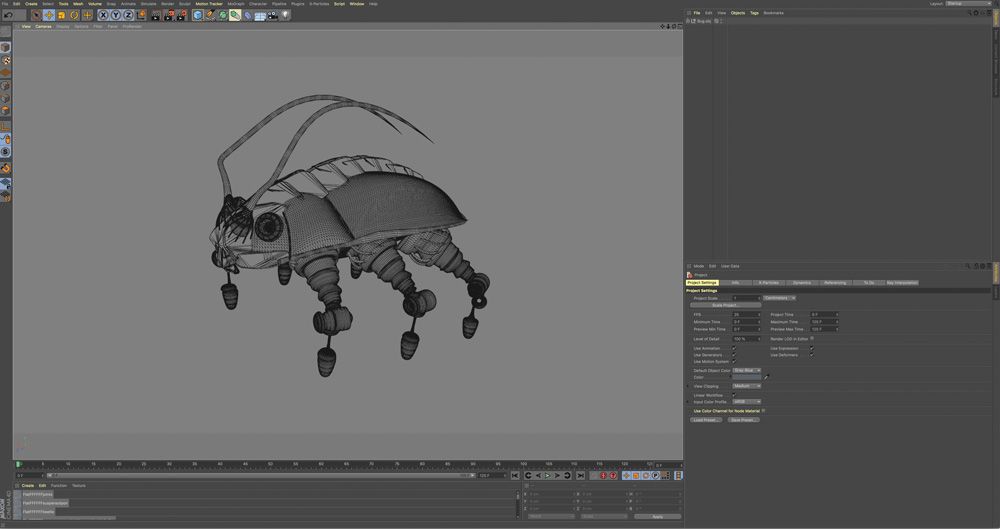Click the color eyedropper icon beside Color

[x=767, y=377]
